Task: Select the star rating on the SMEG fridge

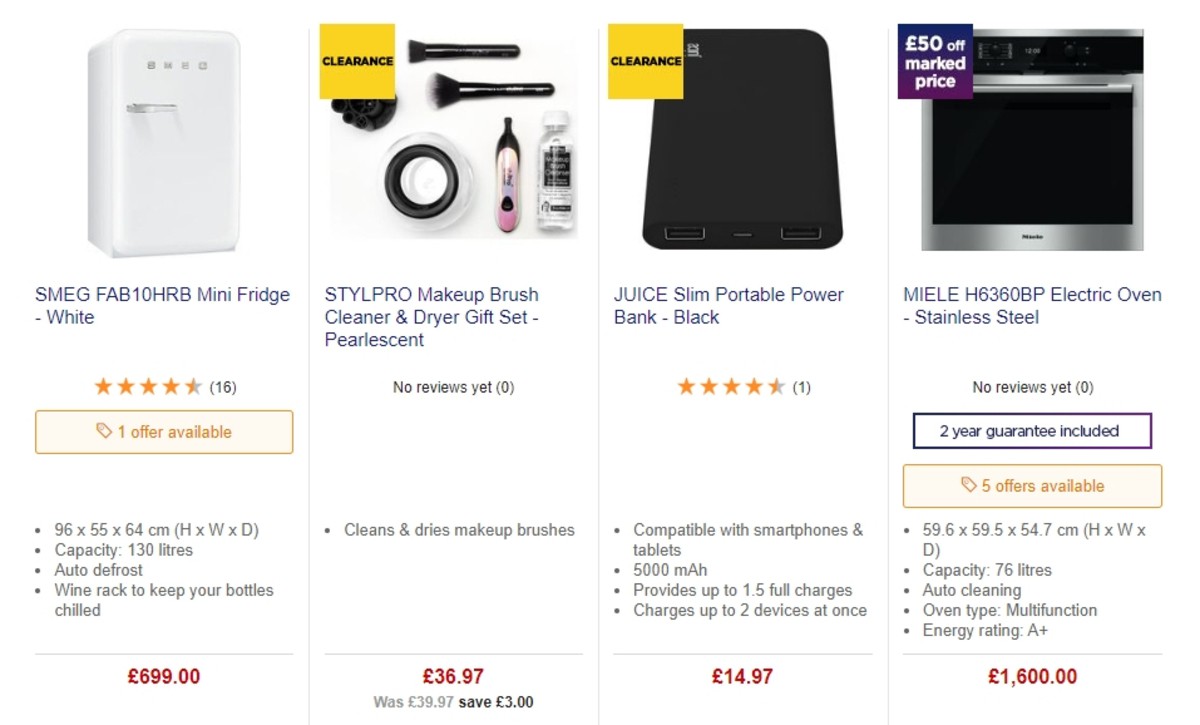Action: (x=148, y=385)
